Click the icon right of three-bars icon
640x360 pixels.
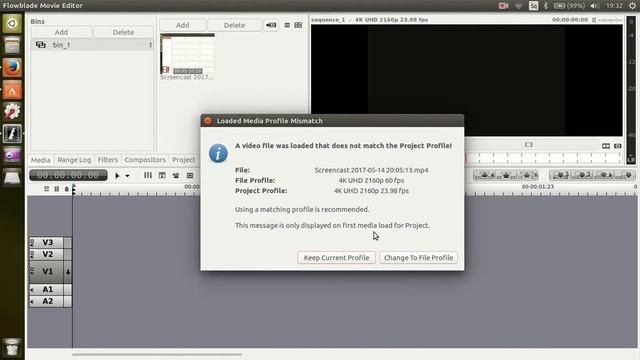click(162, 175)
